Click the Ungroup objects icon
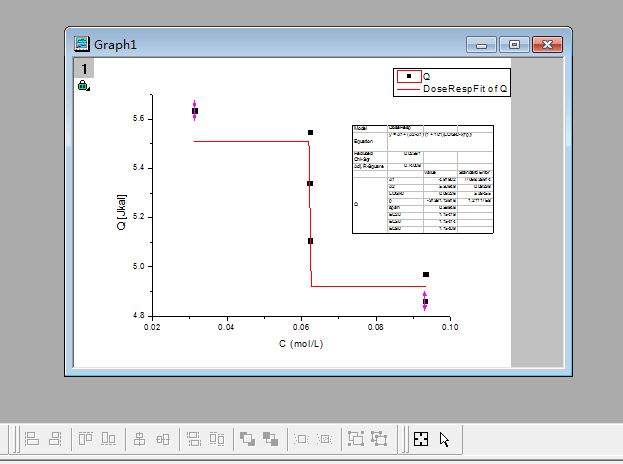623x464 pixels. click(379, 439)
